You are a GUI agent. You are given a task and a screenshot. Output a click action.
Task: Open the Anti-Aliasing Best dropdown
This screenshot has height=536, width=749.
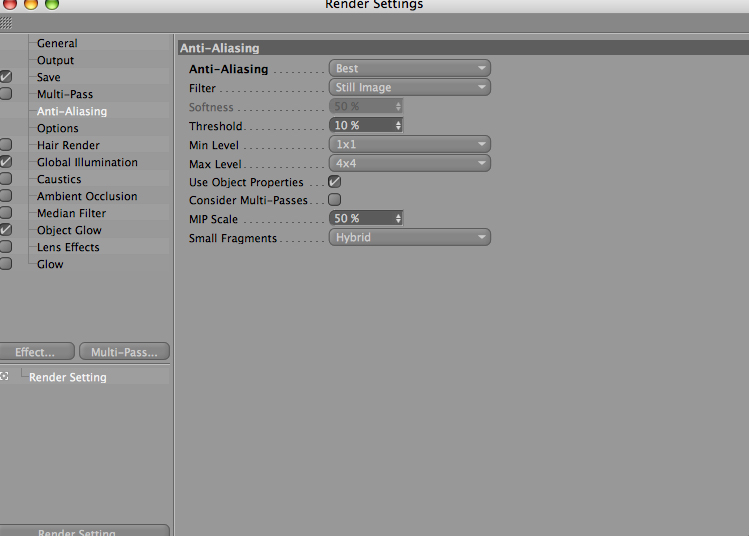pos(410,68)
